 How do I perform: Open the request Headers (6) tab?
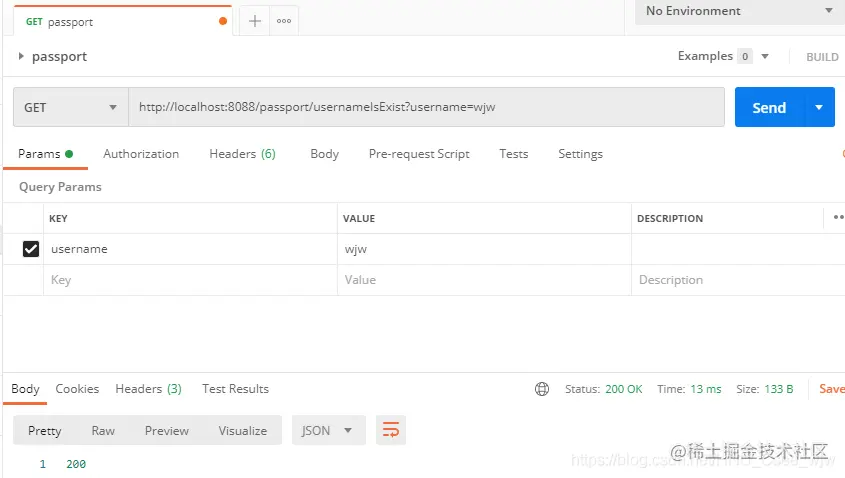[x=243, y=154]
